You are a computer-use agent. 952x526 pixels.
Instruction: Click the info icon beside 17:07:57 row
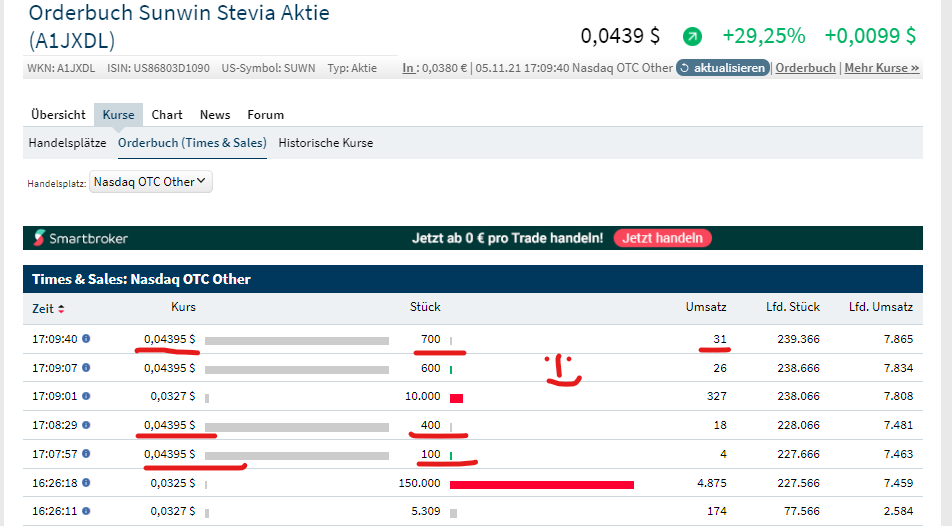(86, 454)
